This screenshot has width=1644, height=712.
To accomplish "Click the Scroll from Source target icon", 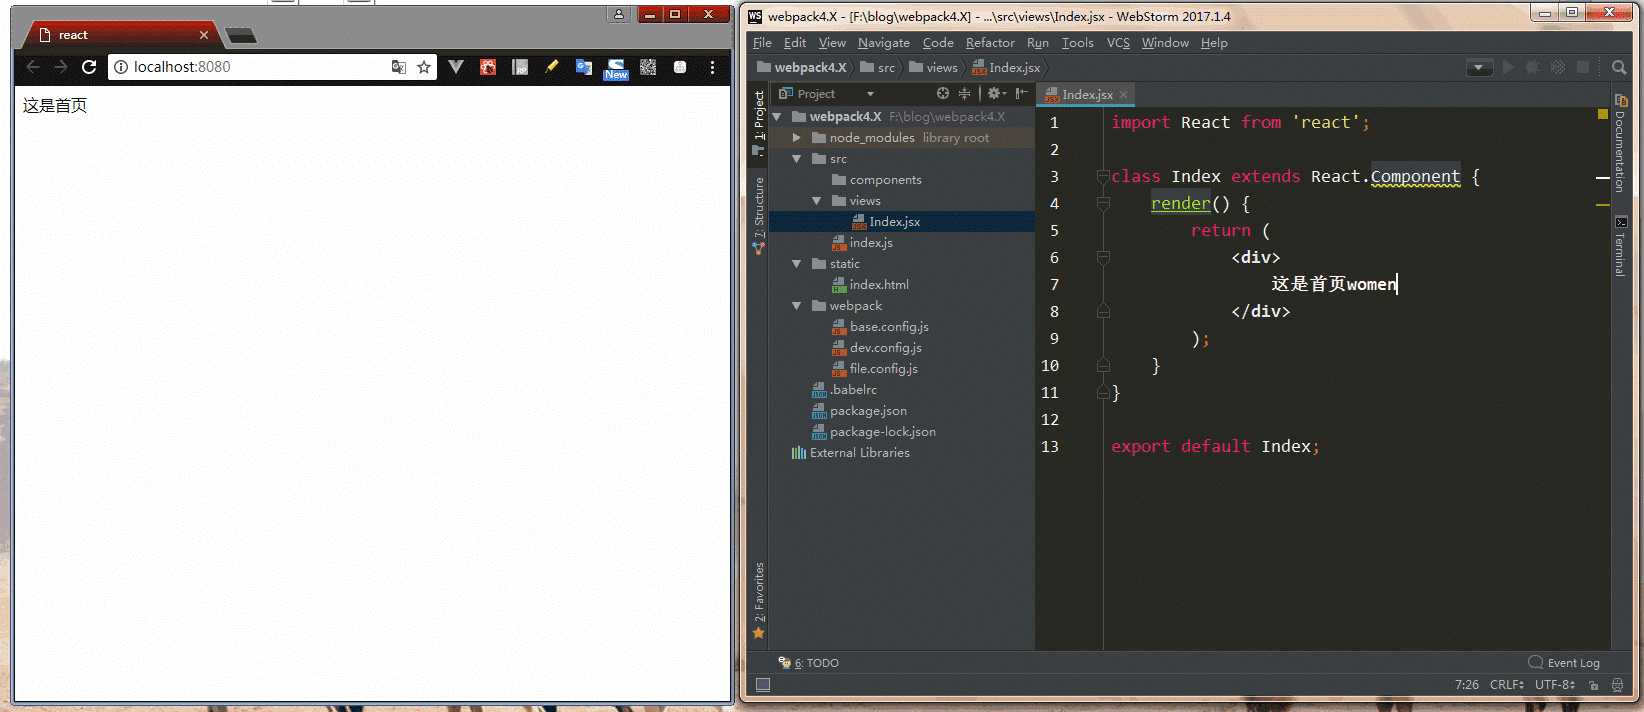I will click(943, 93).
